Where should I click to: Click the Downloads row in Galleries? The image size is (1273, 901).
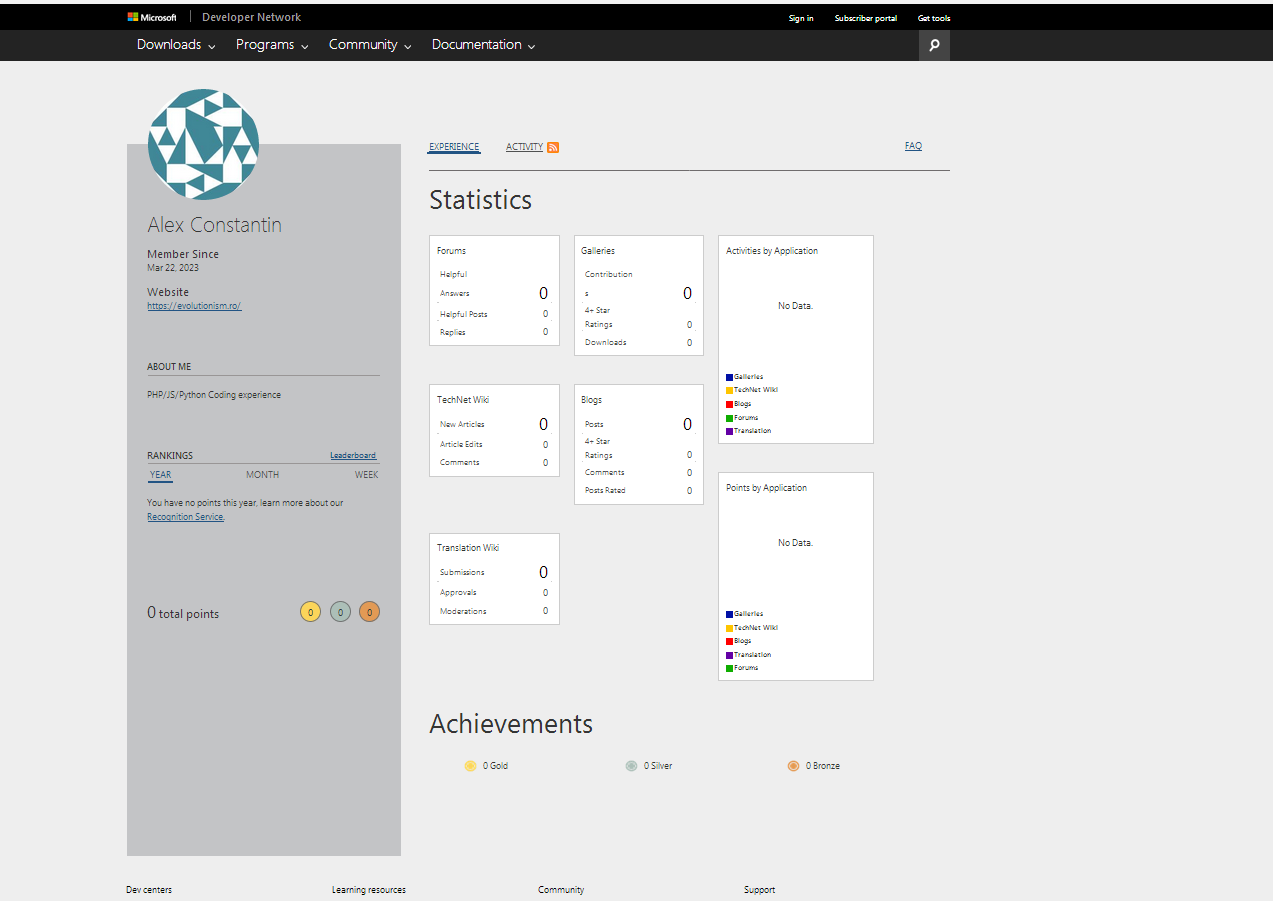638,342
